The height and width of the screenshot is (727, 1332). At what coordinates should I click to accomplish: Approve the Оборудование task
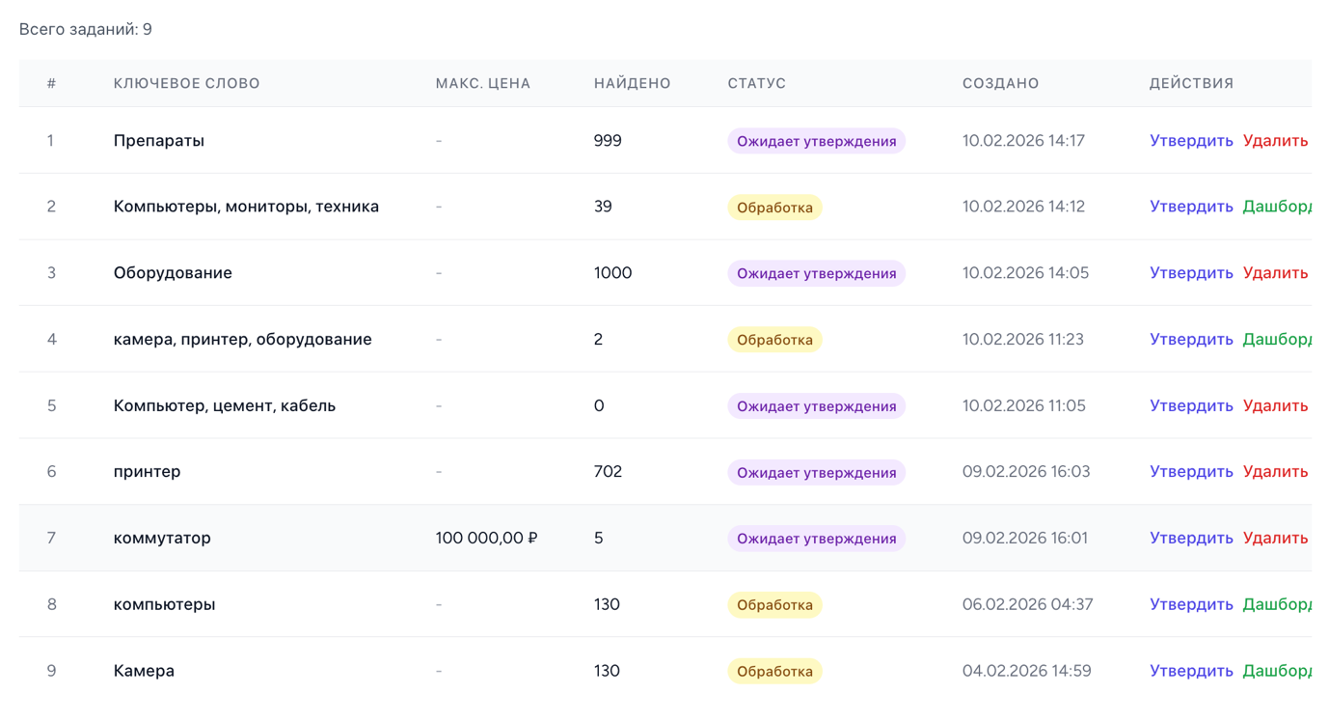1191,273
